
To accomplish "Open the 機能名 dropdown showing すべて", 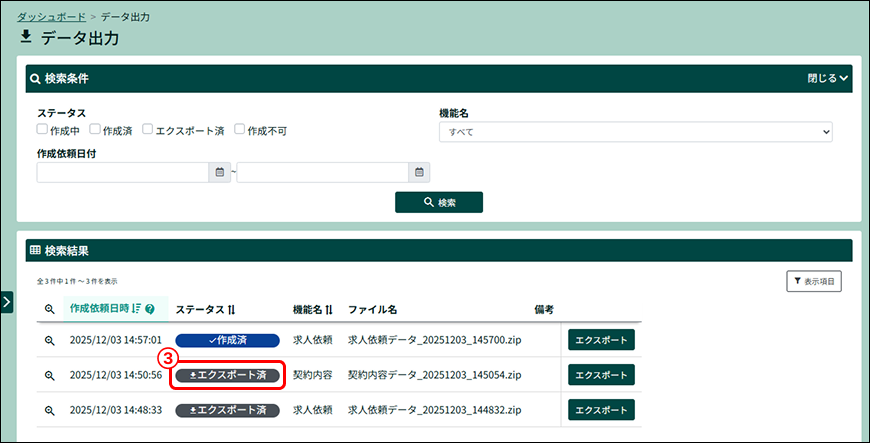I will pos(635,132).
